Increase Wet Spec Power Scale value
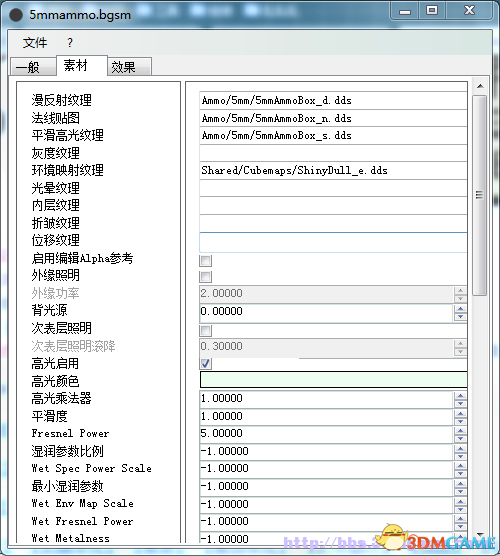 tap(460, 466)
